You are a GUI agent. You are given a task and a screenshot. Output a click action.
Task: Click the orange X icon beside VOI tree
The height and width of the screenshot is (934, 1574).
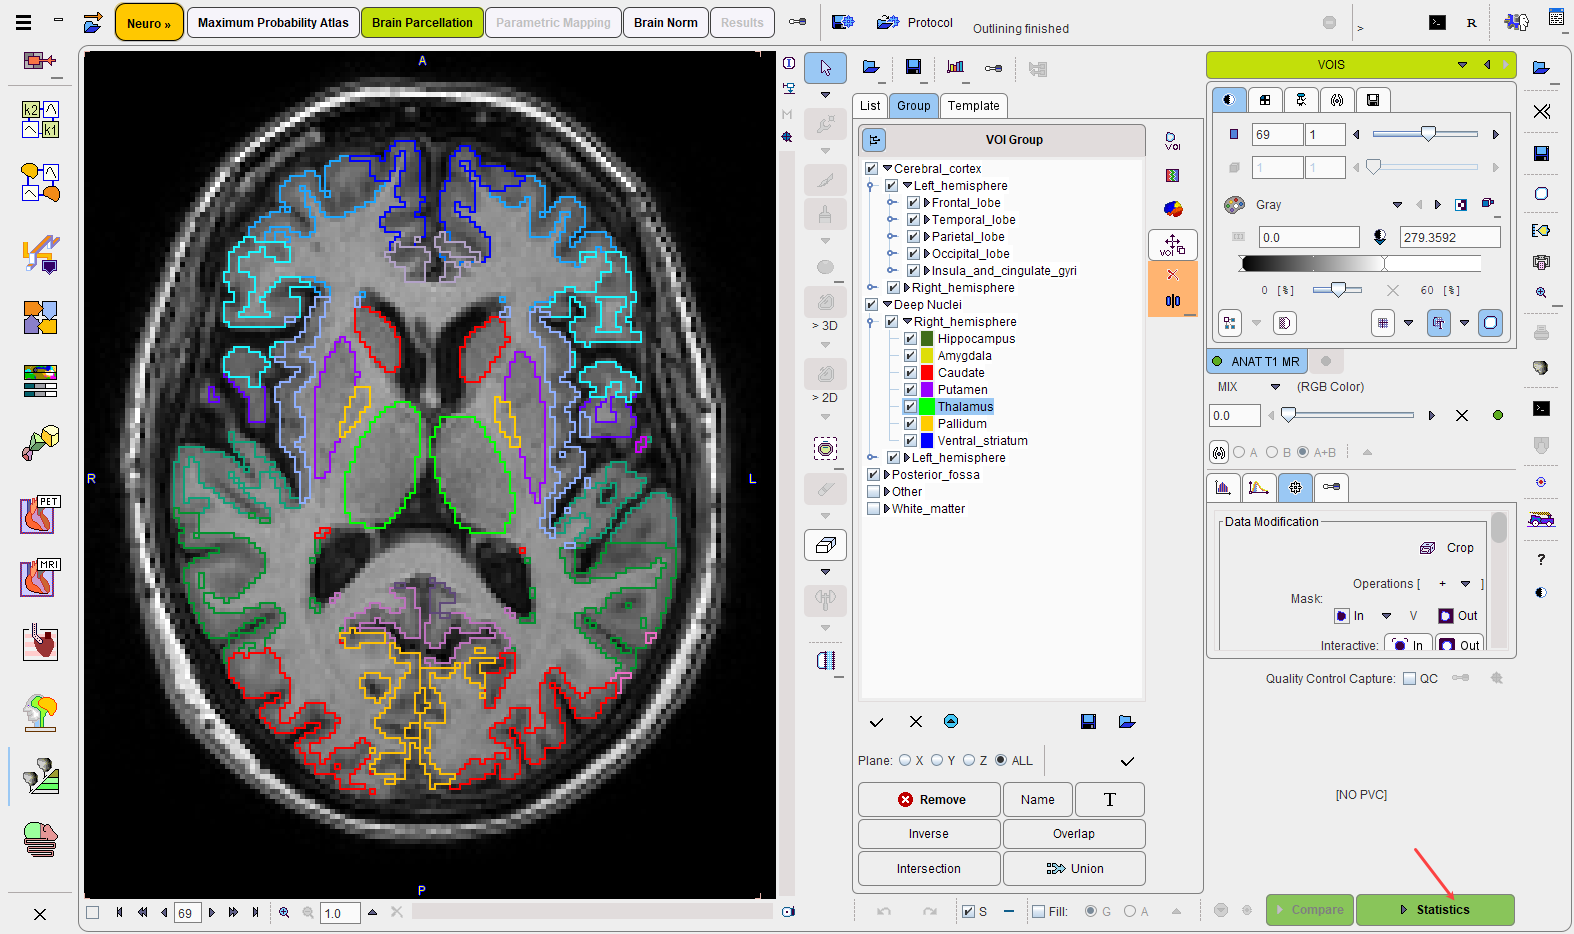[x=1173, y=275]
